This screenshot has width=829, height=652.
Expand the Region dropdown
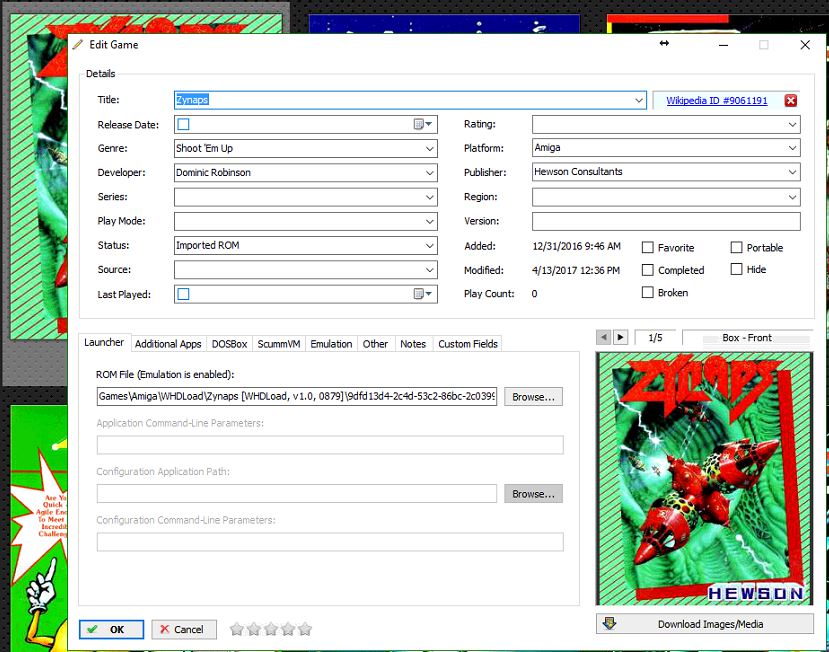point(793,197)
